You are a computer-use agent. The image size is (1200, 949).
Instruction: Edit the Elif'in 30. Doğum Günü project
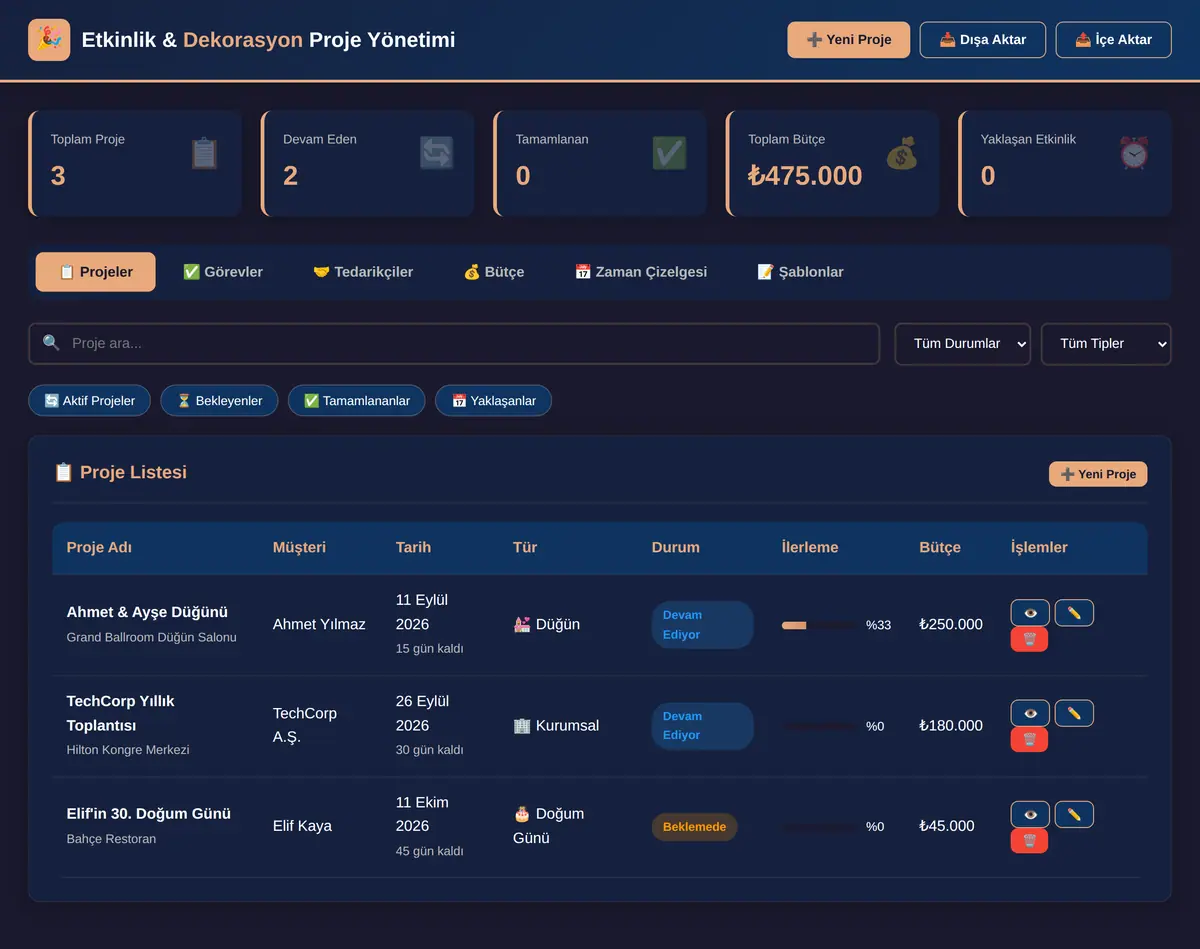pos(1074,815)
